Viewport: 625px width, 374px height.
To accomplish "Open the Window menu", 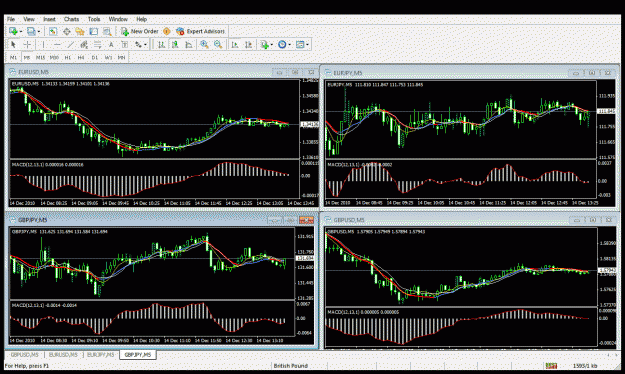I will click(118, 19).
